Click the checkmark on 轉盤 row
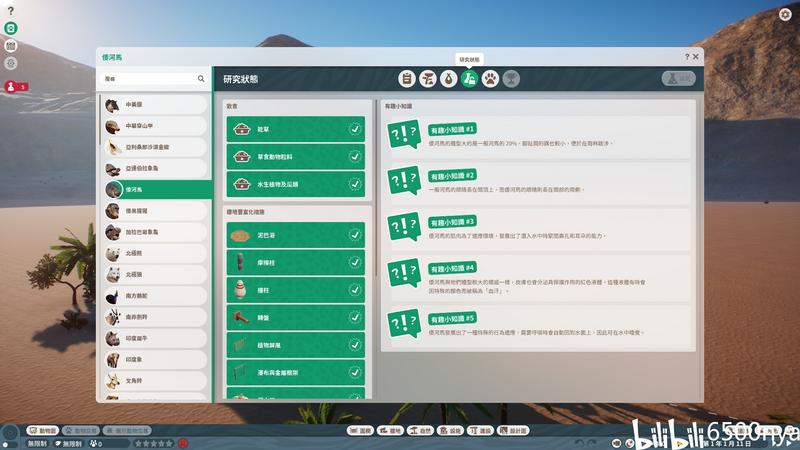The width and height of the screenshot is (800, 450). pyautogui.click(x=355, y=318)
